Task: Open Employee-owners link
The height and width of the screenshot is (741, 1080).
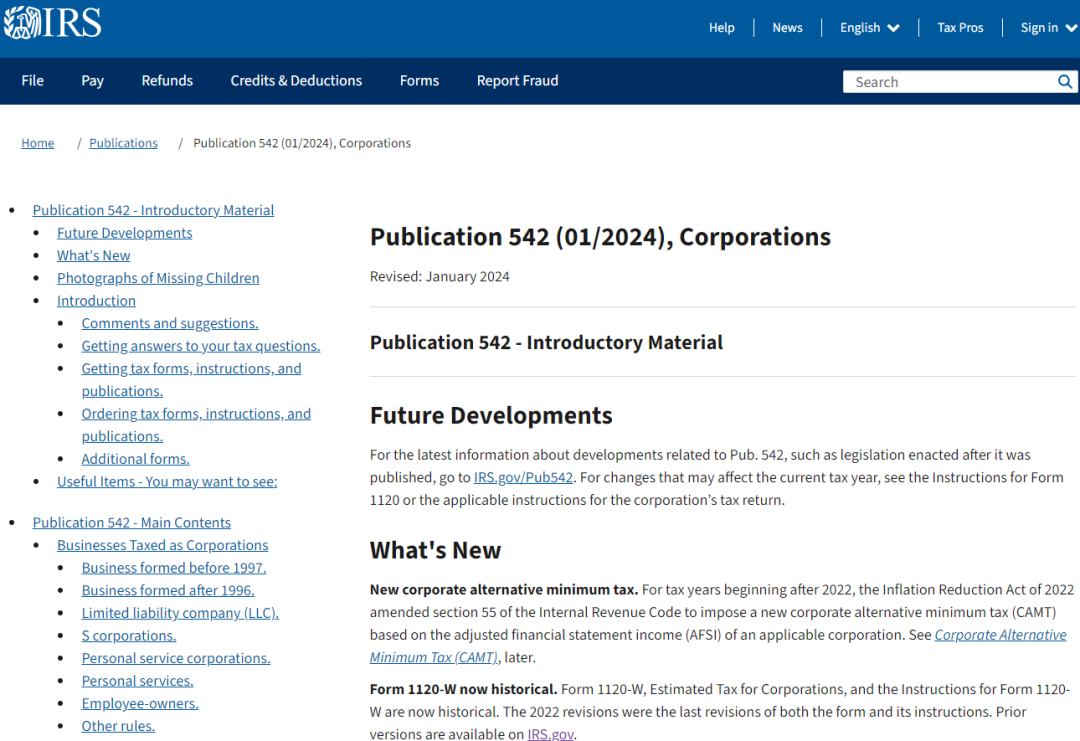Action: point(140,704)
